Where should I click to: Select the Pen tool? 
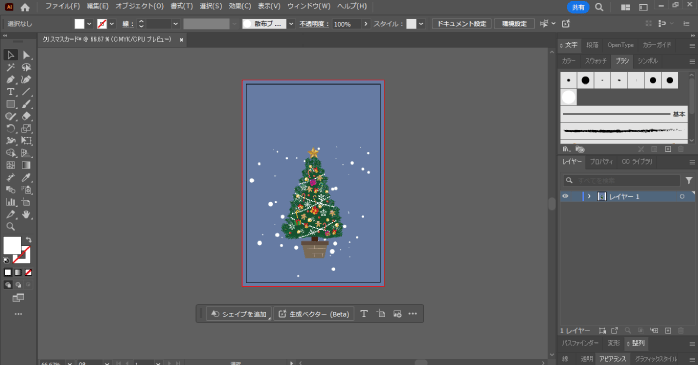coord(11,80)
